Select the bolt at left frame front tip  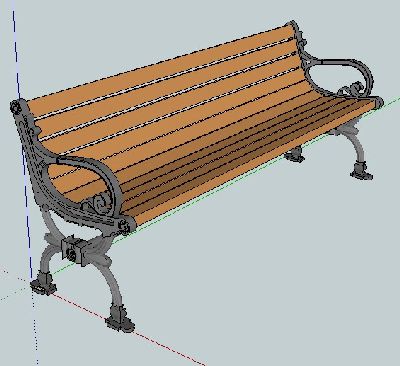[125, 227]
